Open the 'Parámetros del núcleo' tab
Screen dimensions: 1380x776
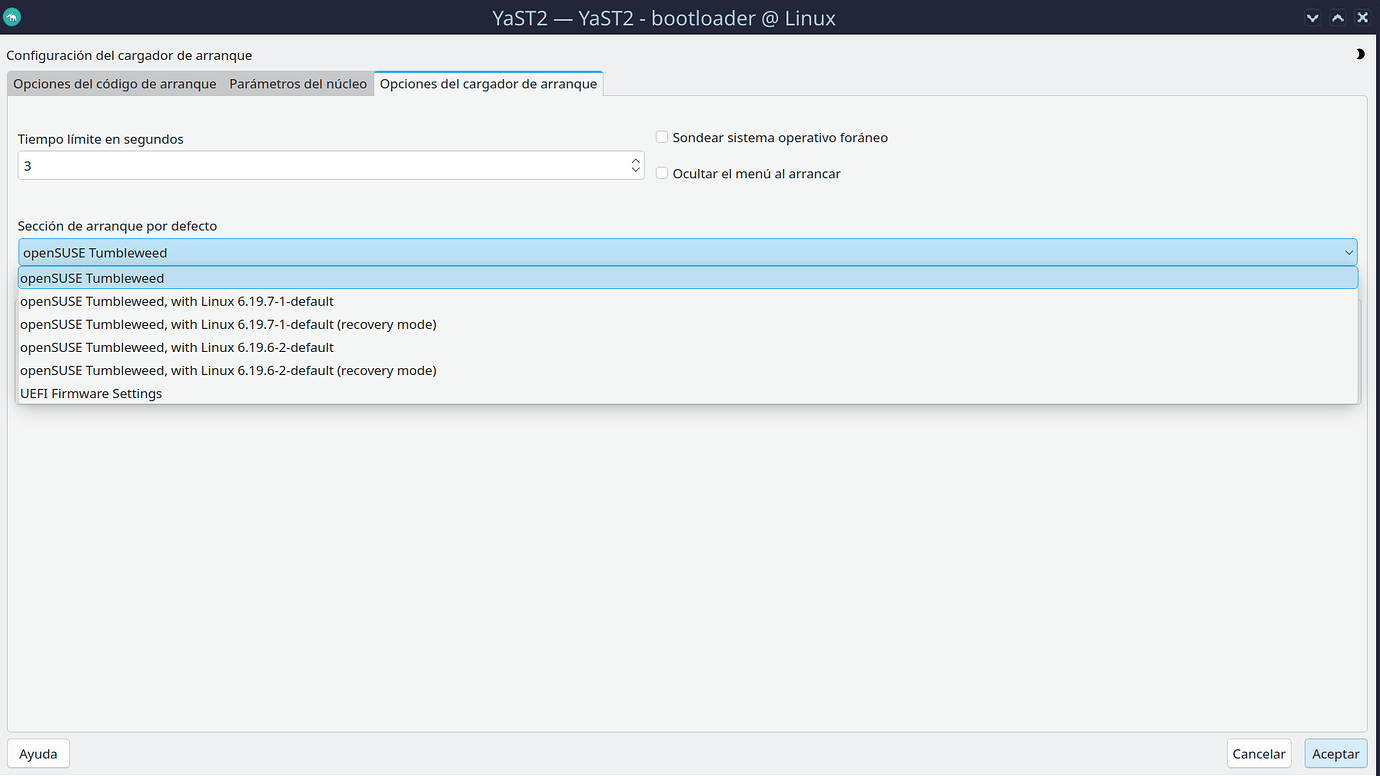[x=298, y=84]
